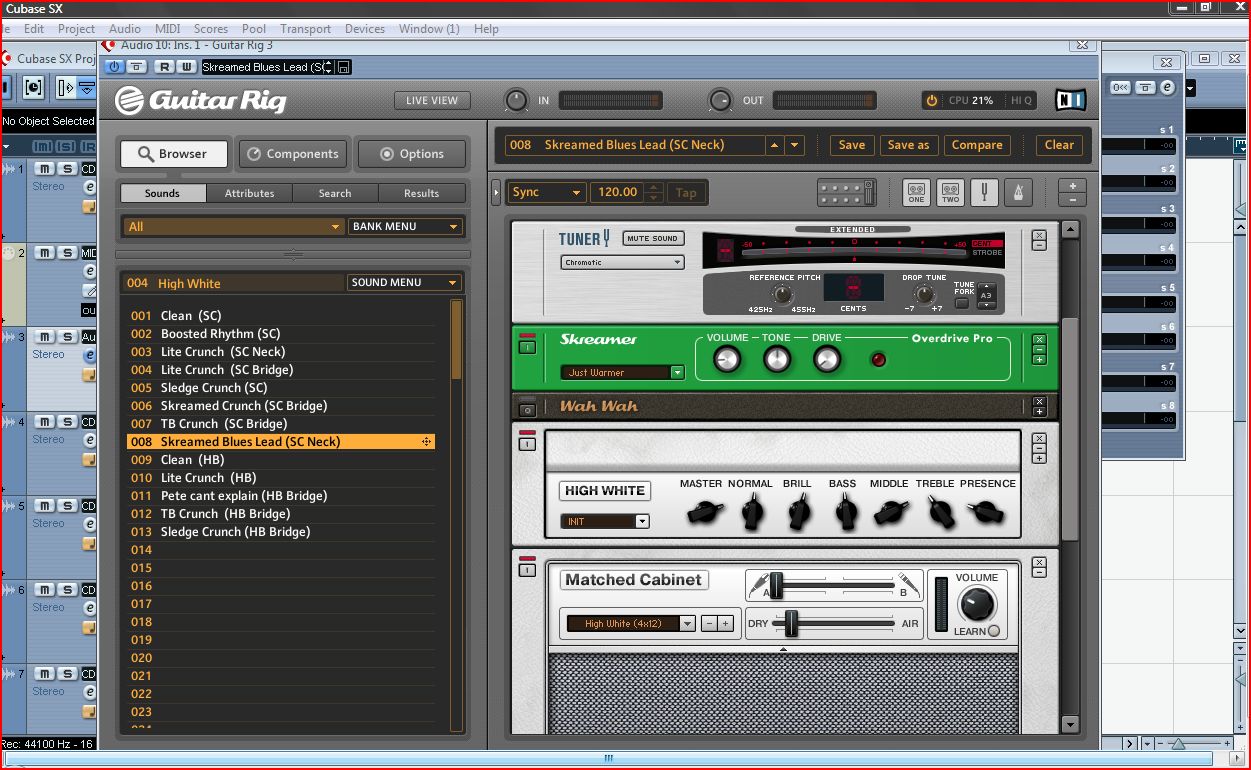Remove Wah Wah module with its X icon
The image size is (1251, 770).
(x=1039, y=401)
